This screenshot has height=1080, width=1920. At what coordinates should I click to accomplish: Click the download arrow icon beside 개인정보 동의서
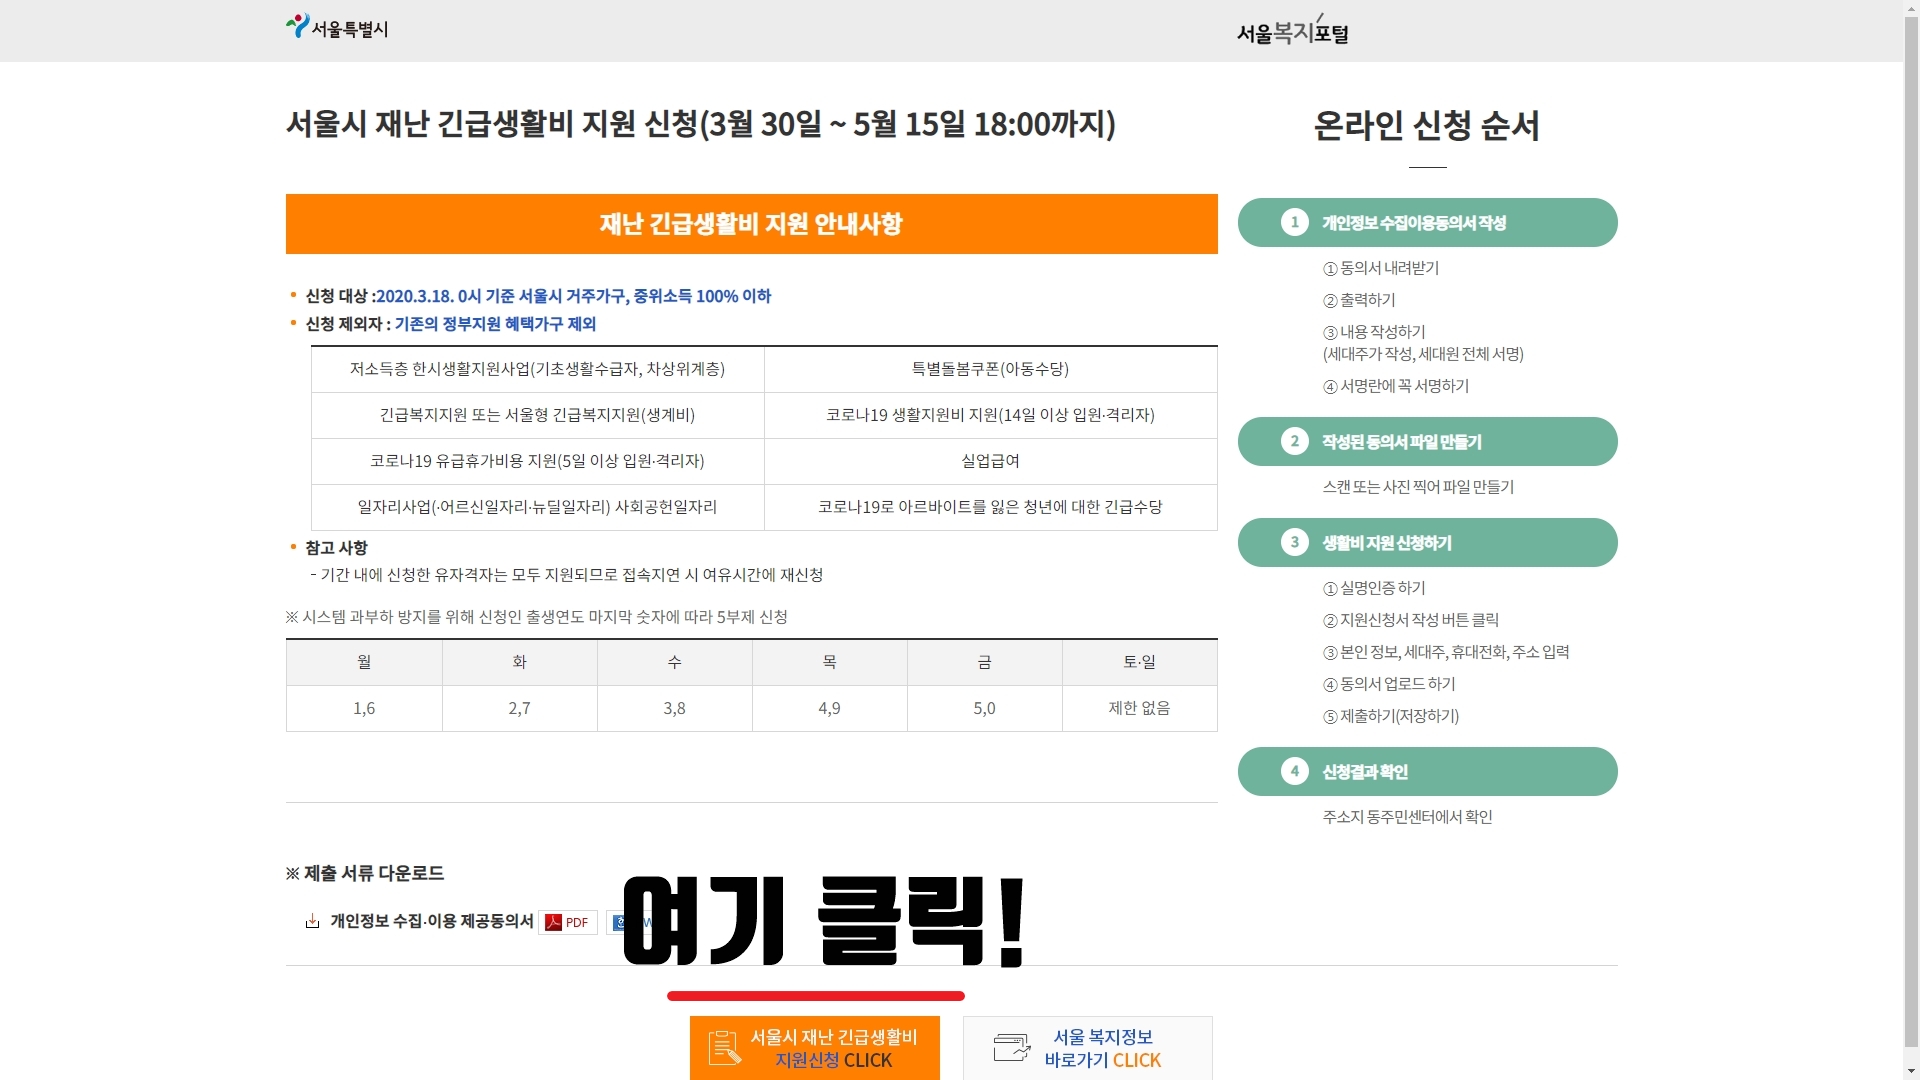[x=312, y=921]
